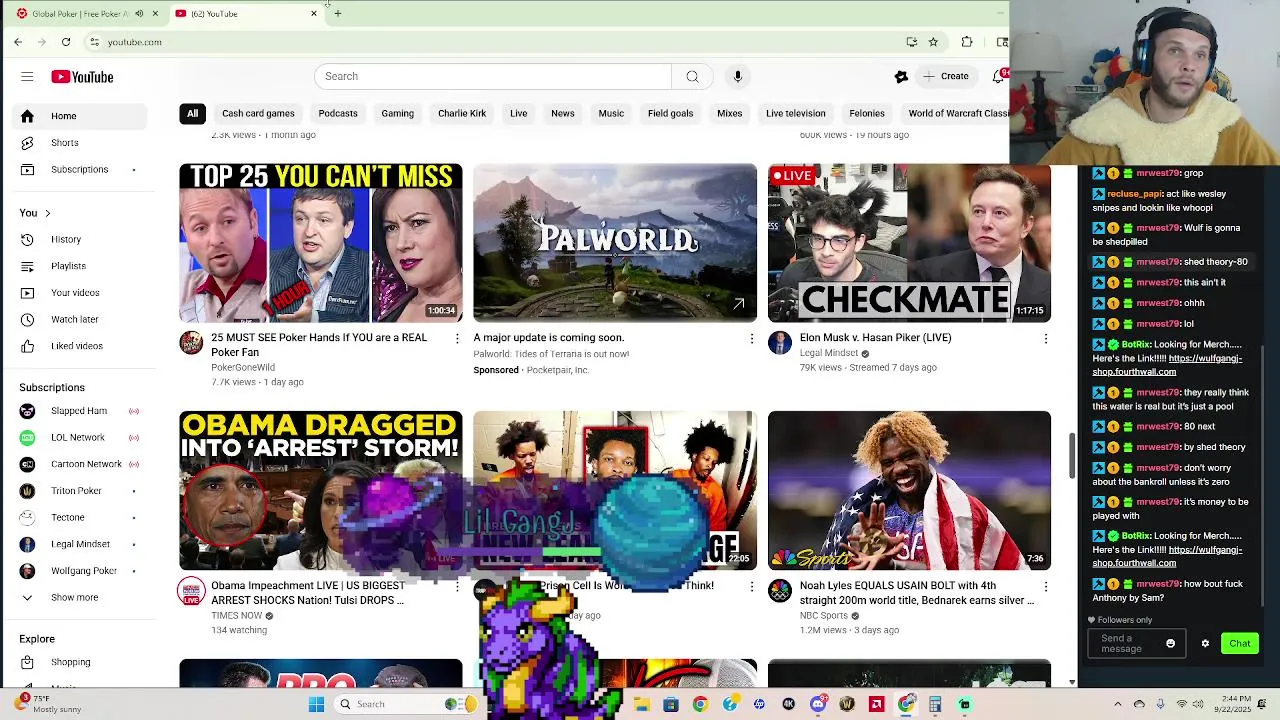
Task: Select the Felonies chip
Action: (867, 114)
